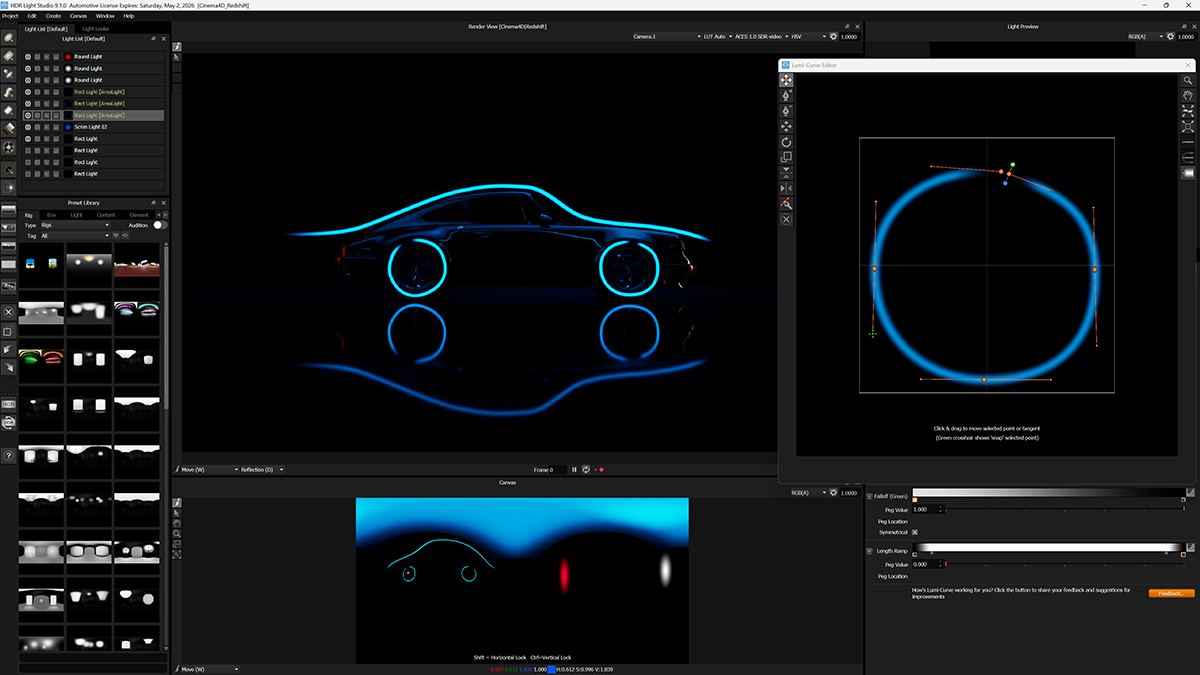Select the first Round Light in list

pos(88,57)
